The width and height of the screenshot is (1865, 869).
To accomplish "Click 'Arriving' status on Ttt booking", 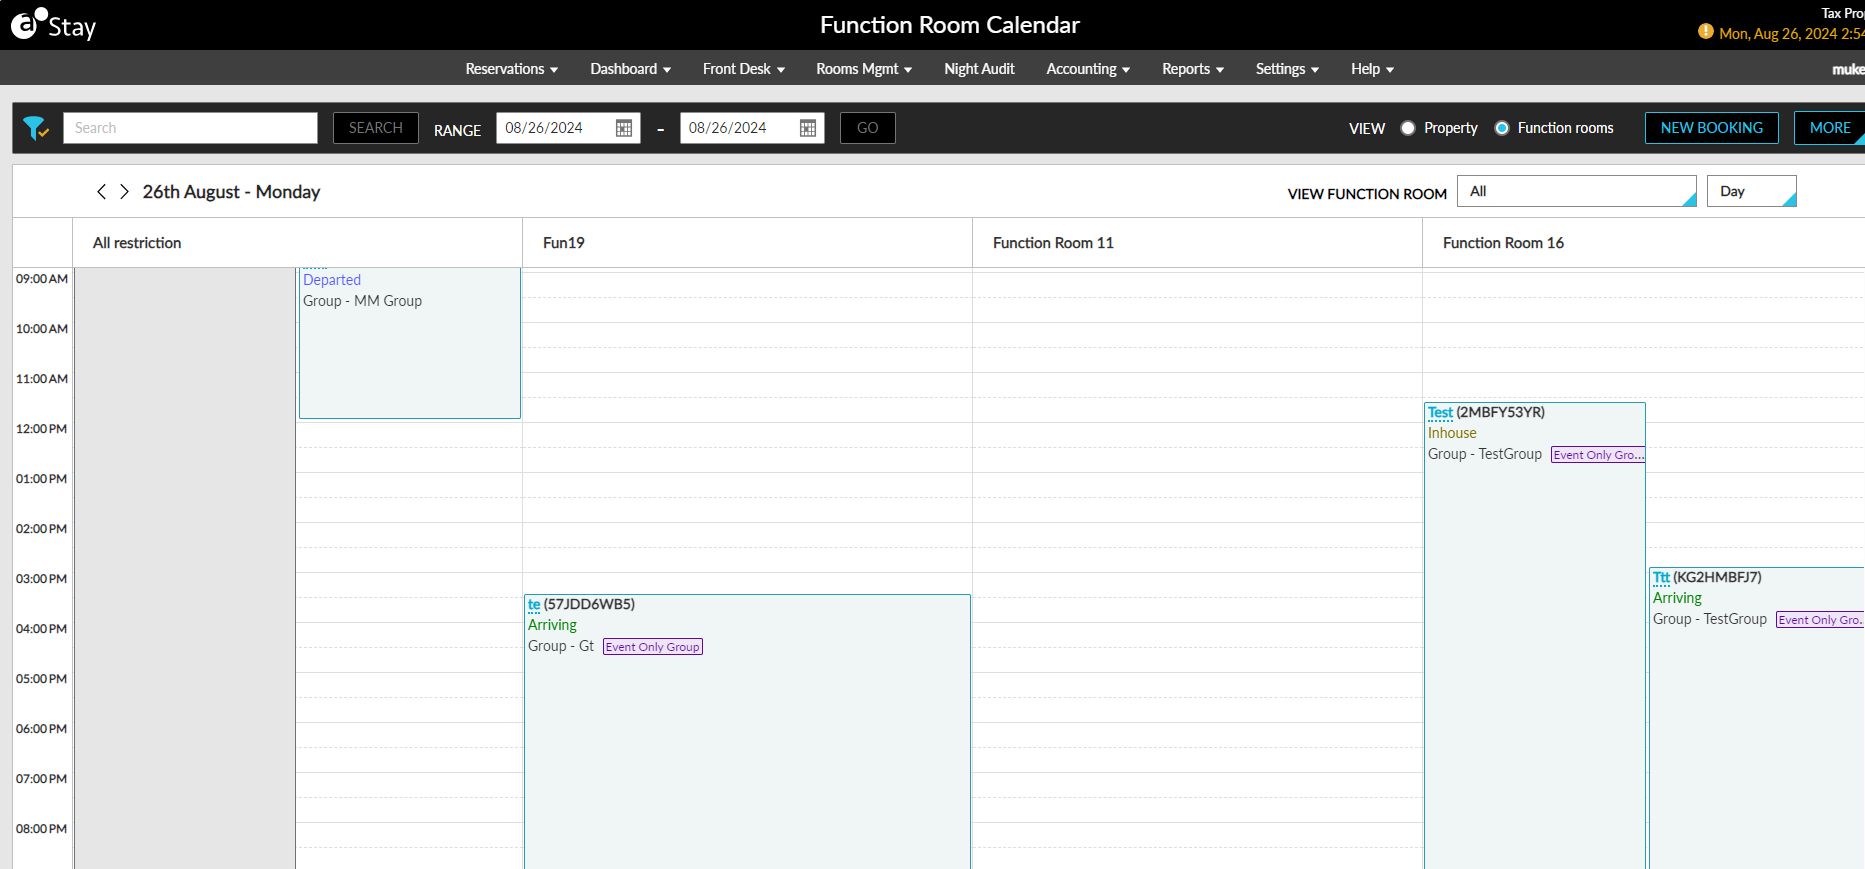I will [x=1677, y=598].
